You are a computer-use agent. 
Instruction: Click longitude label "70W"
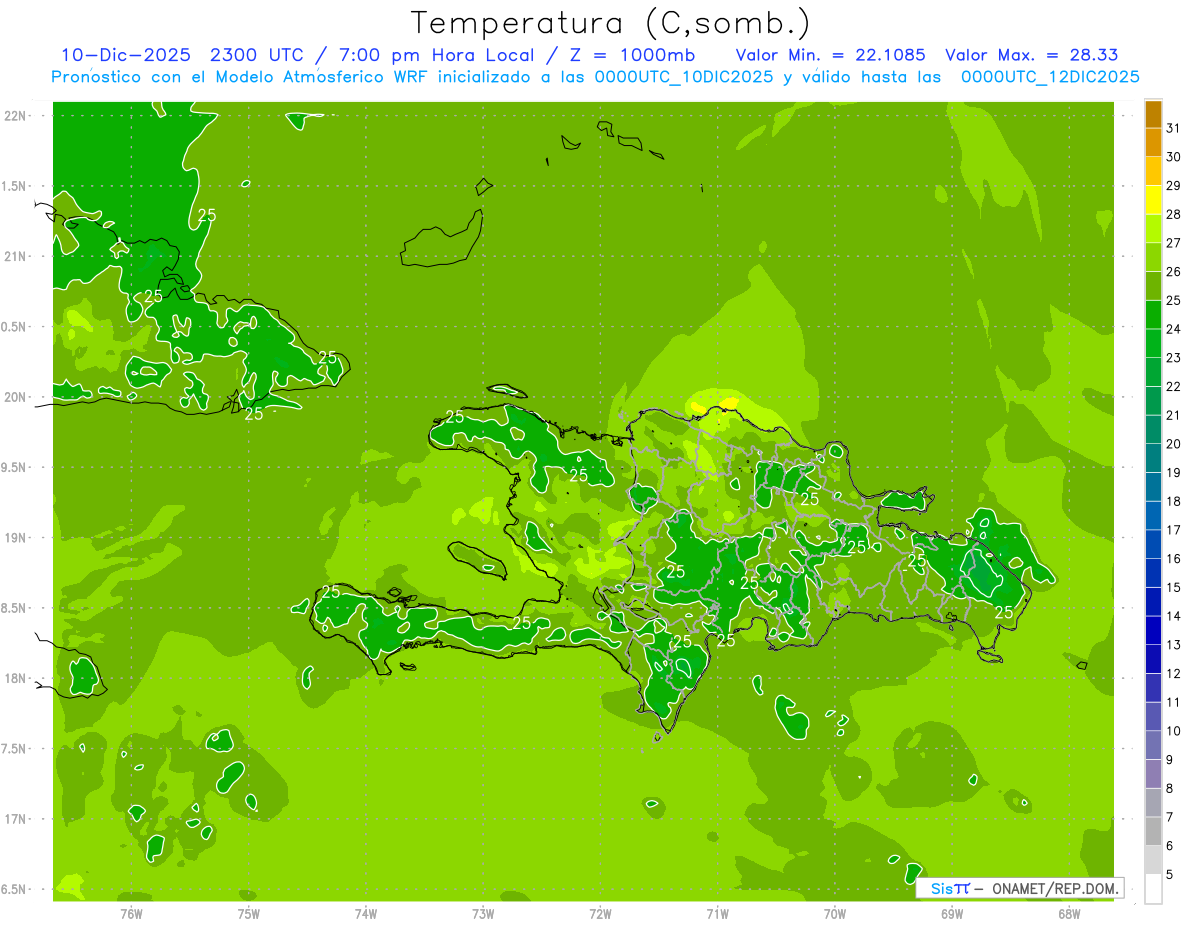(835, 913)
